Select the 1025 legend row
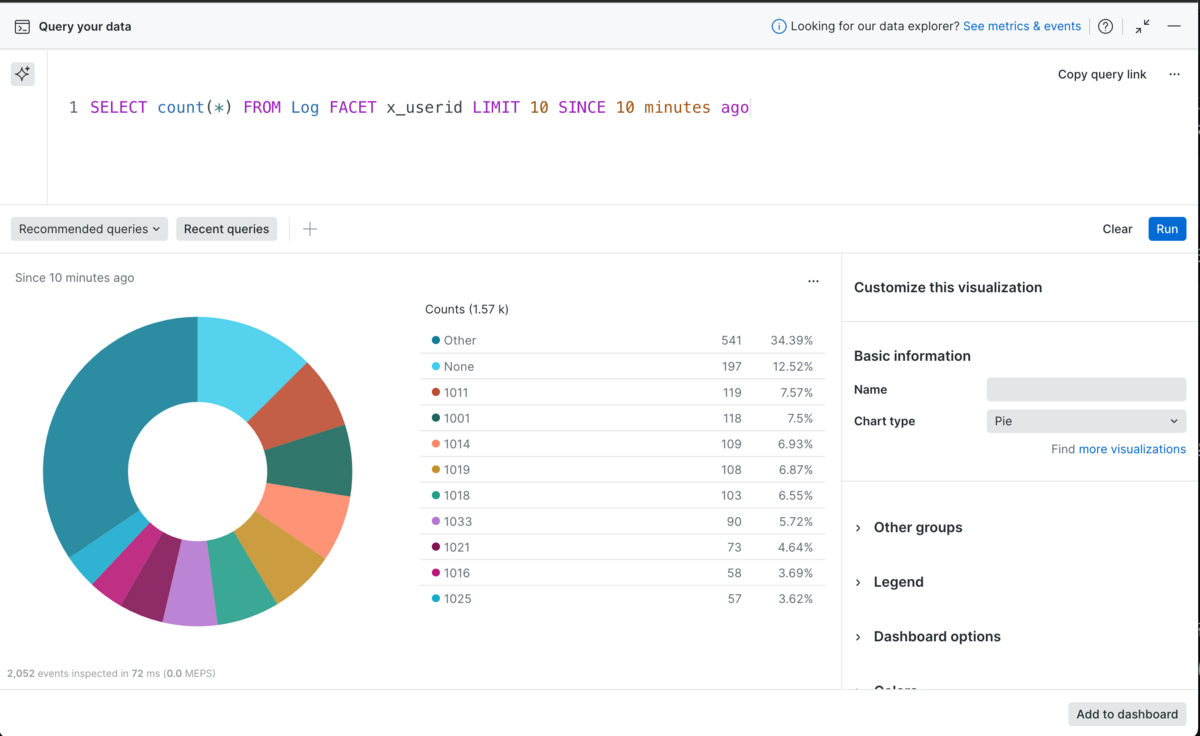1200x736 pixels. (623, 599)
